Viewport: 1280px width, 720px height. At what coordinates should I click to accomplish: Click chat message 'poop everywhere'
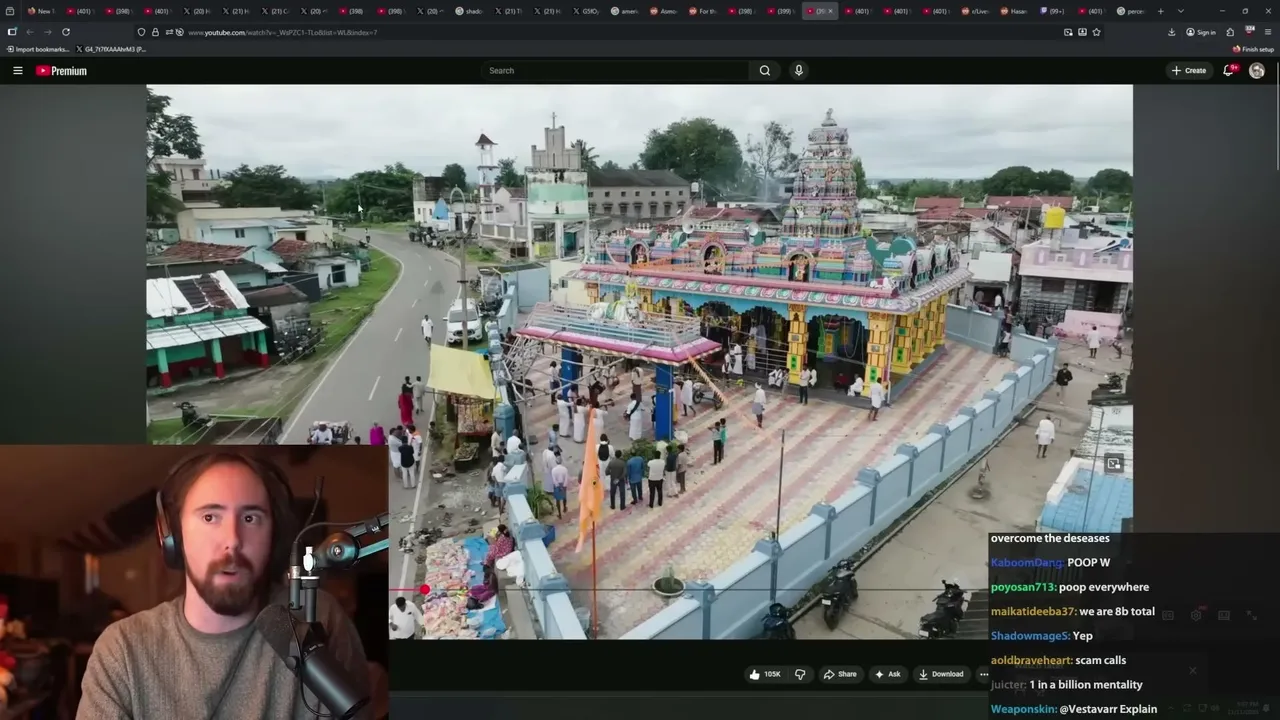1104,587
